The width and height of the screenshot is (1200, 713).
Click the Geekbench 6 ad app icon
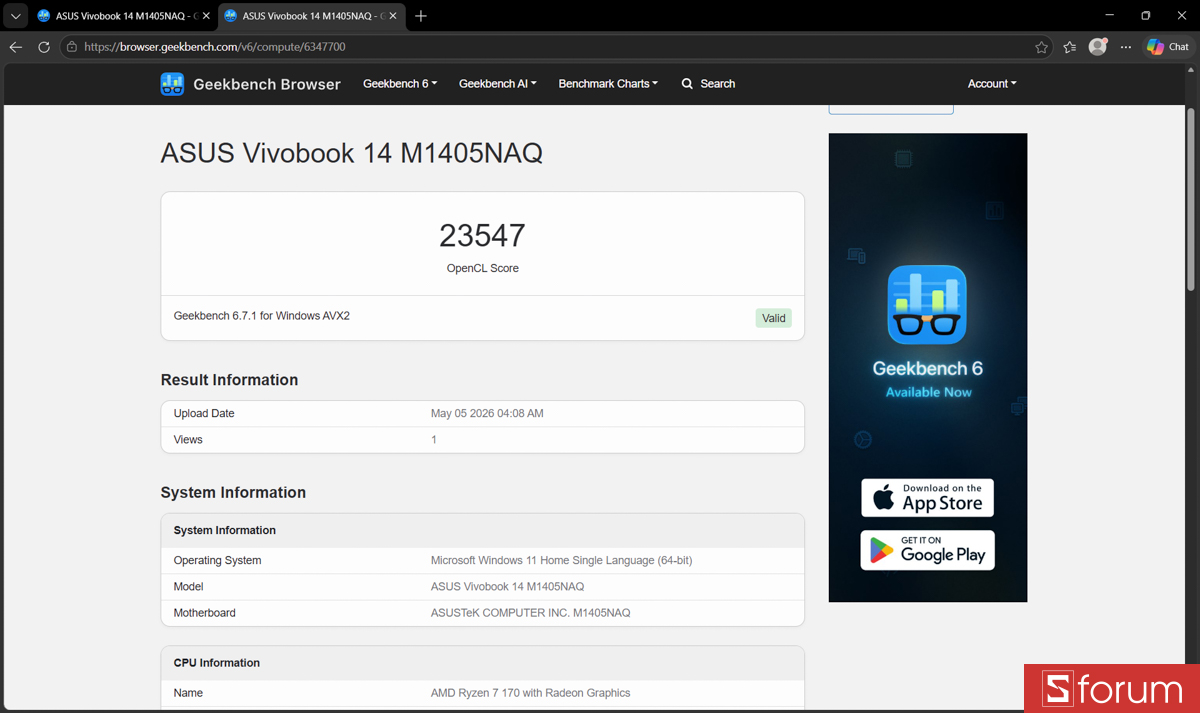point(927,304)
